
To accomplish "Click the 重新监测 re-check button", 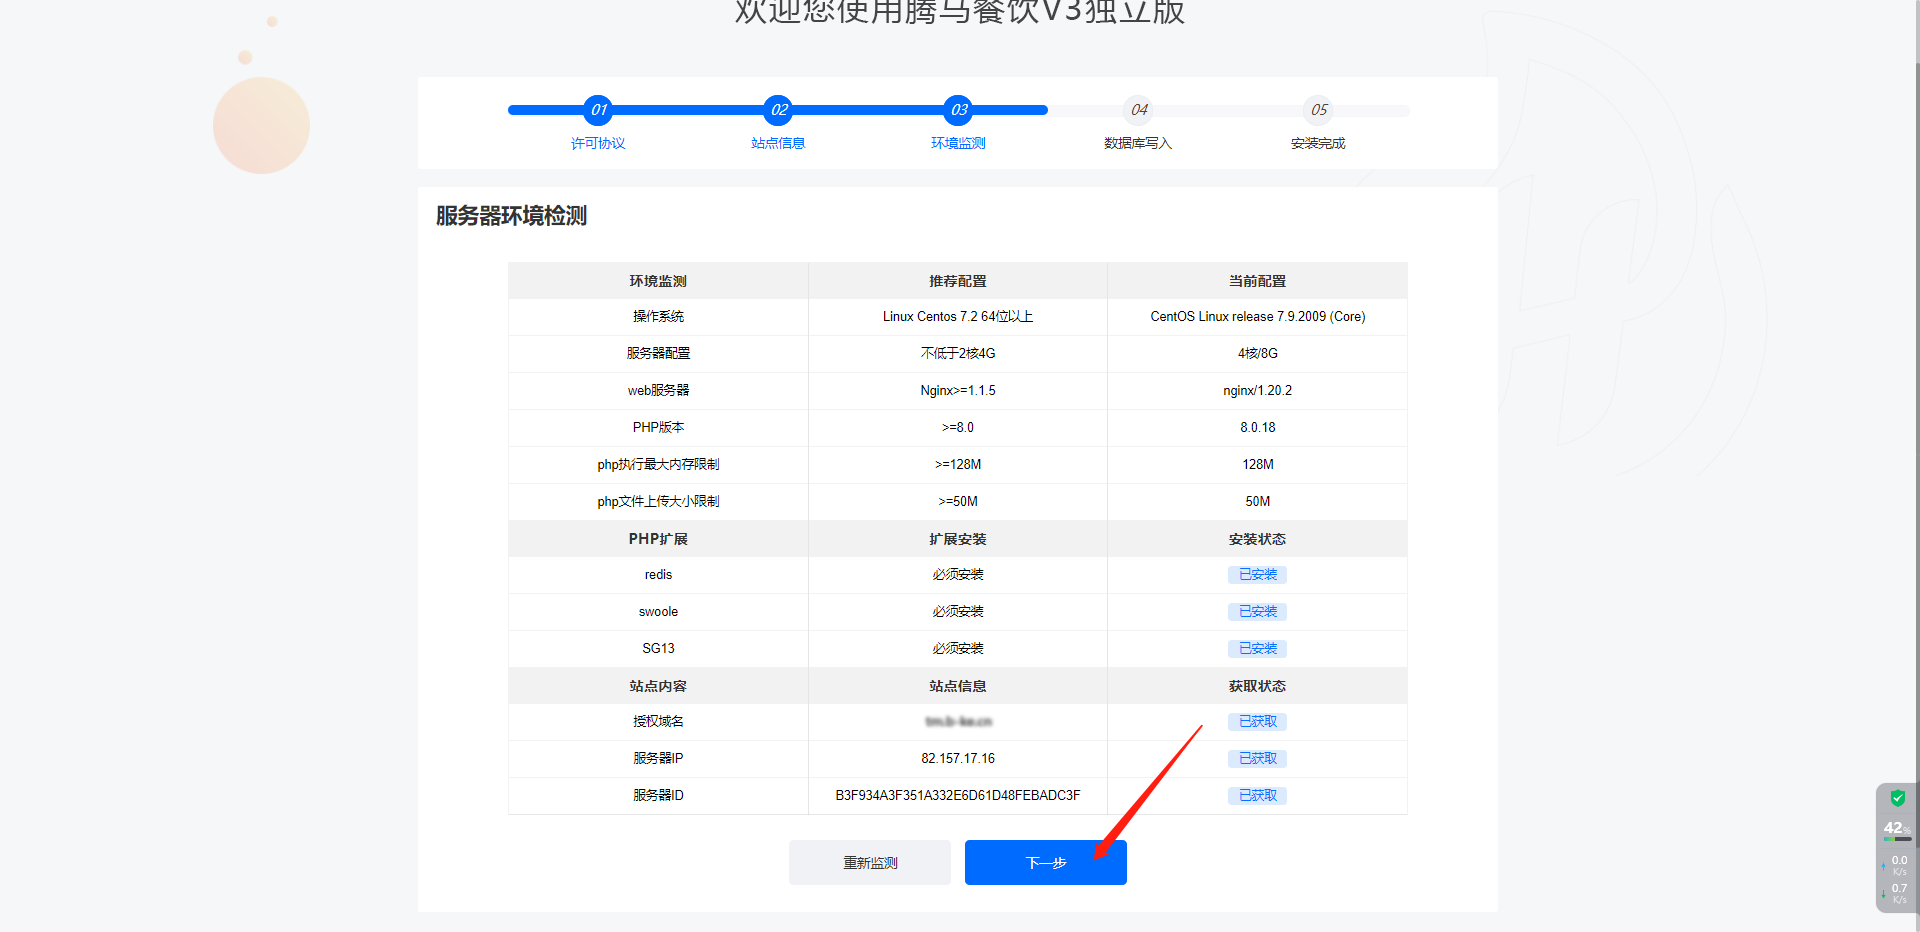I will click(x=869, y=862).
